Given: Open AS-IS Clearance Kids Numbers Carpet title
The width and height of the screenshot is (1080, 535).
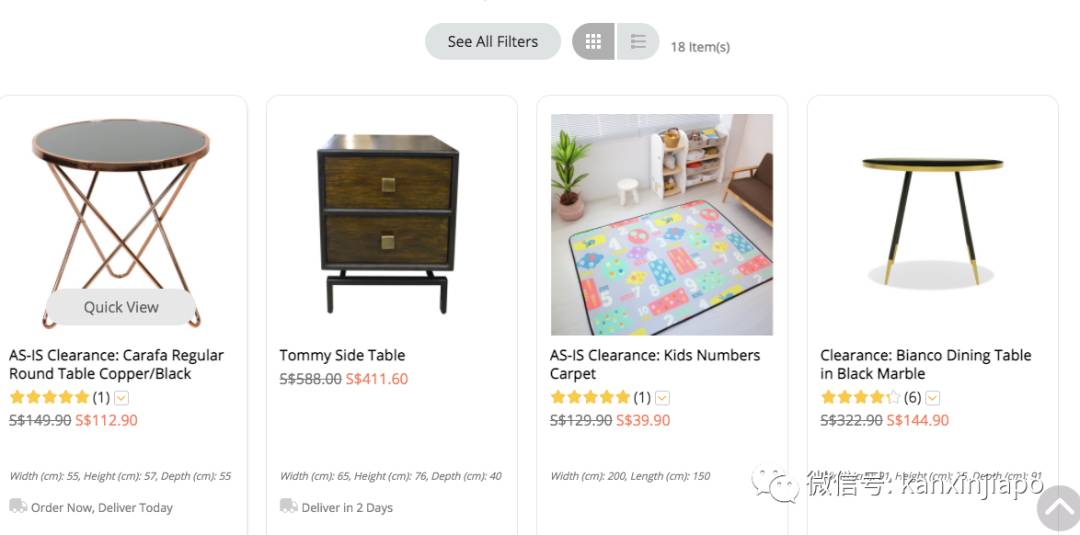Looking at the screenshot, I should (x=655, y=364).
